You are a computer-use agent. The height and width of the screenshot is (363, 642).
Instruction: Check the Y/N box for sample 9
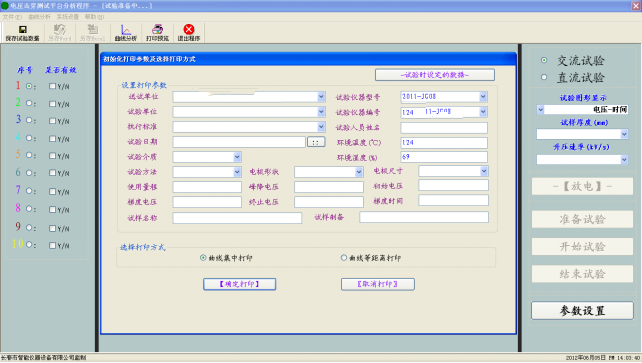pos(52,228)
